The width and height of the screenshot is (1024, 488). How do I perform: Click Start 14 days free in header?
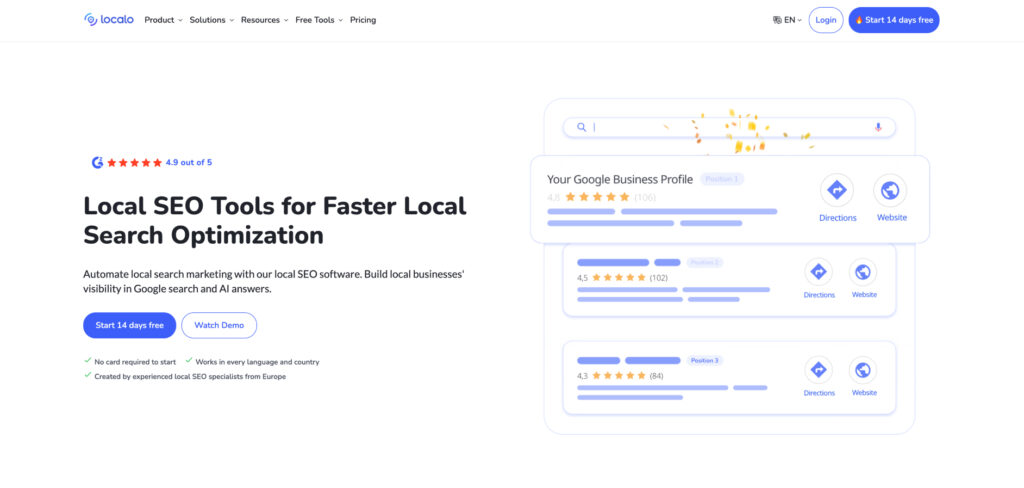pyautogui.click(x=893, y=20)
